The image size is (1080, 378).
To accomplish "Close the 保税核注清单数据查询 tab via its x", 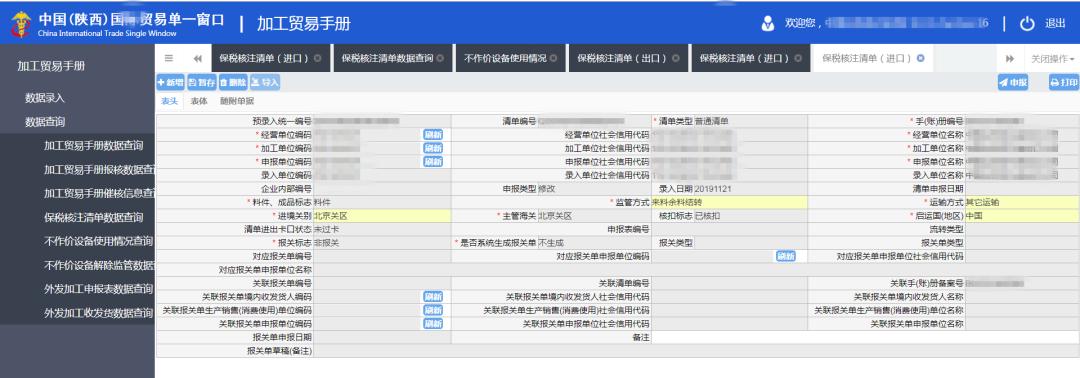I will pyautogui.click(x=439, y=59).
